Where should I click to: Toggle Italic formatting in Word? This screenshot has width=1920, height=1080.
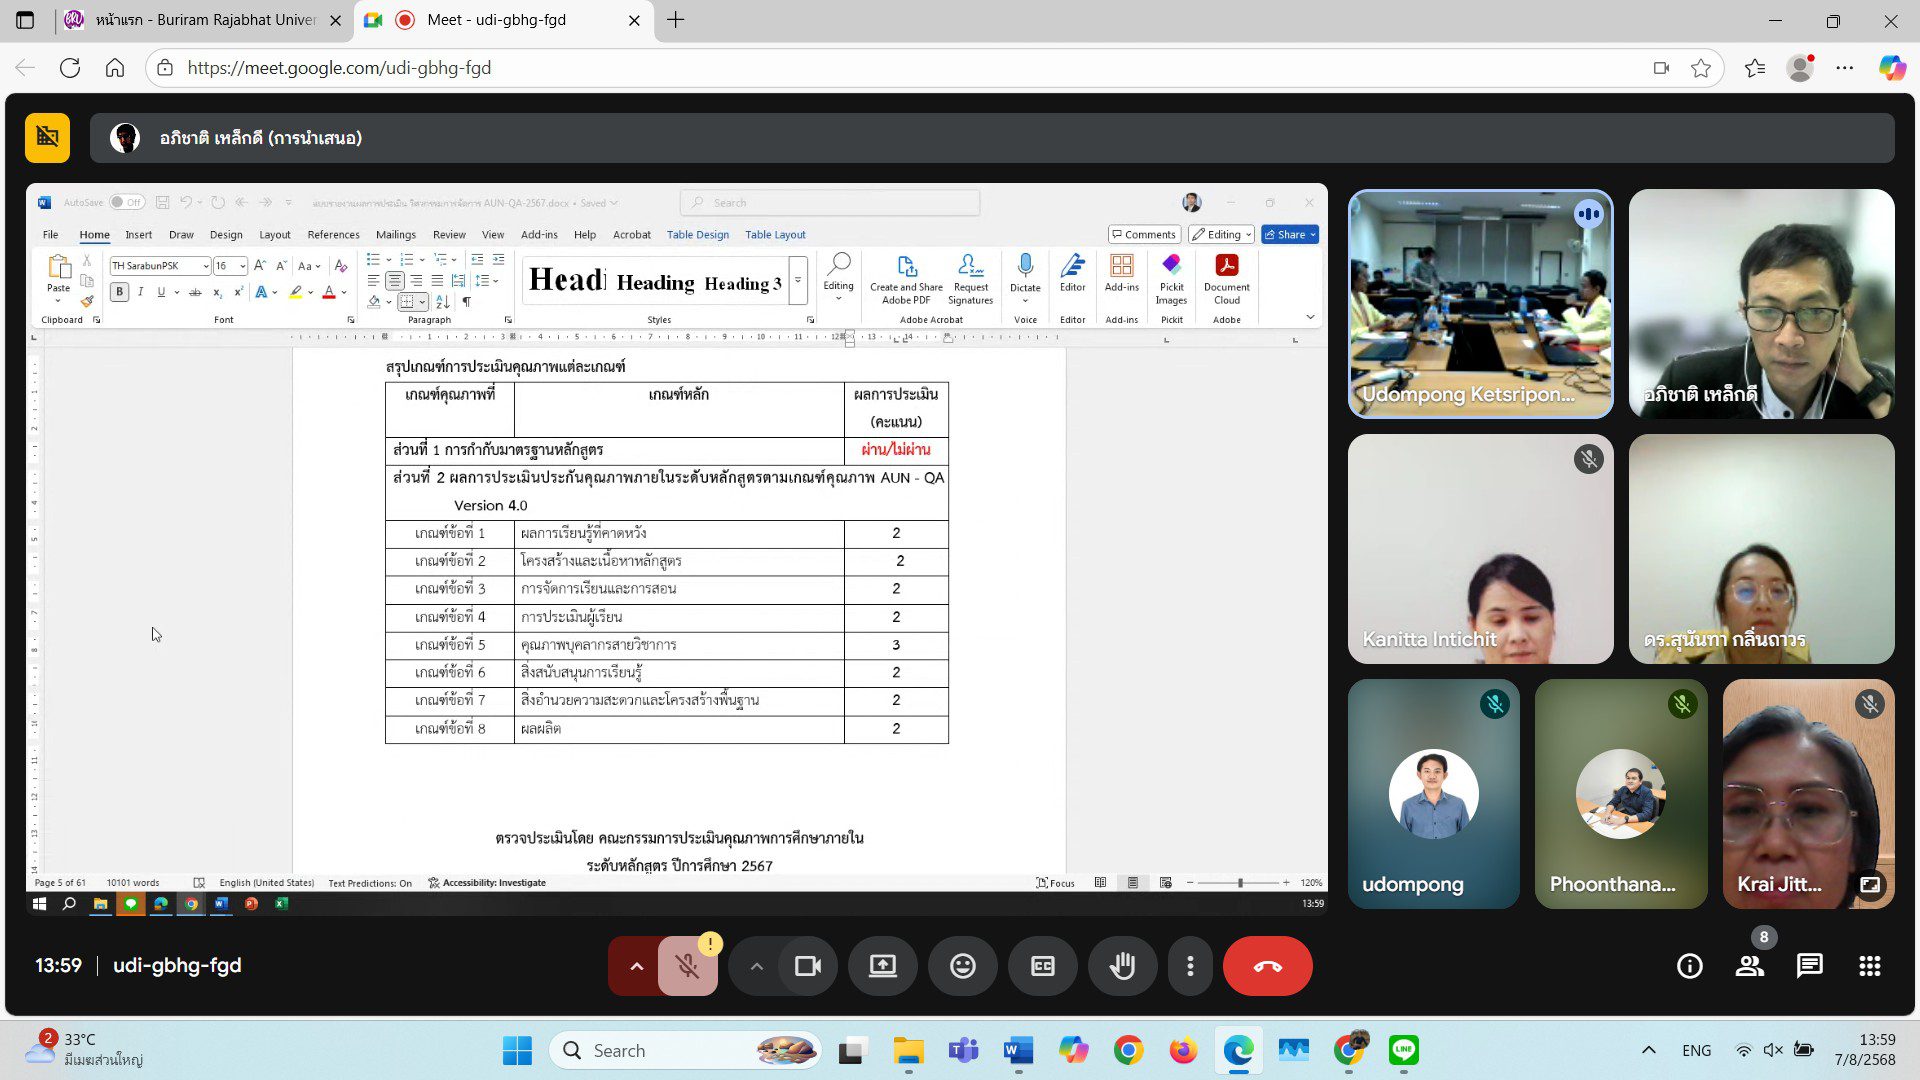[140, 292]
